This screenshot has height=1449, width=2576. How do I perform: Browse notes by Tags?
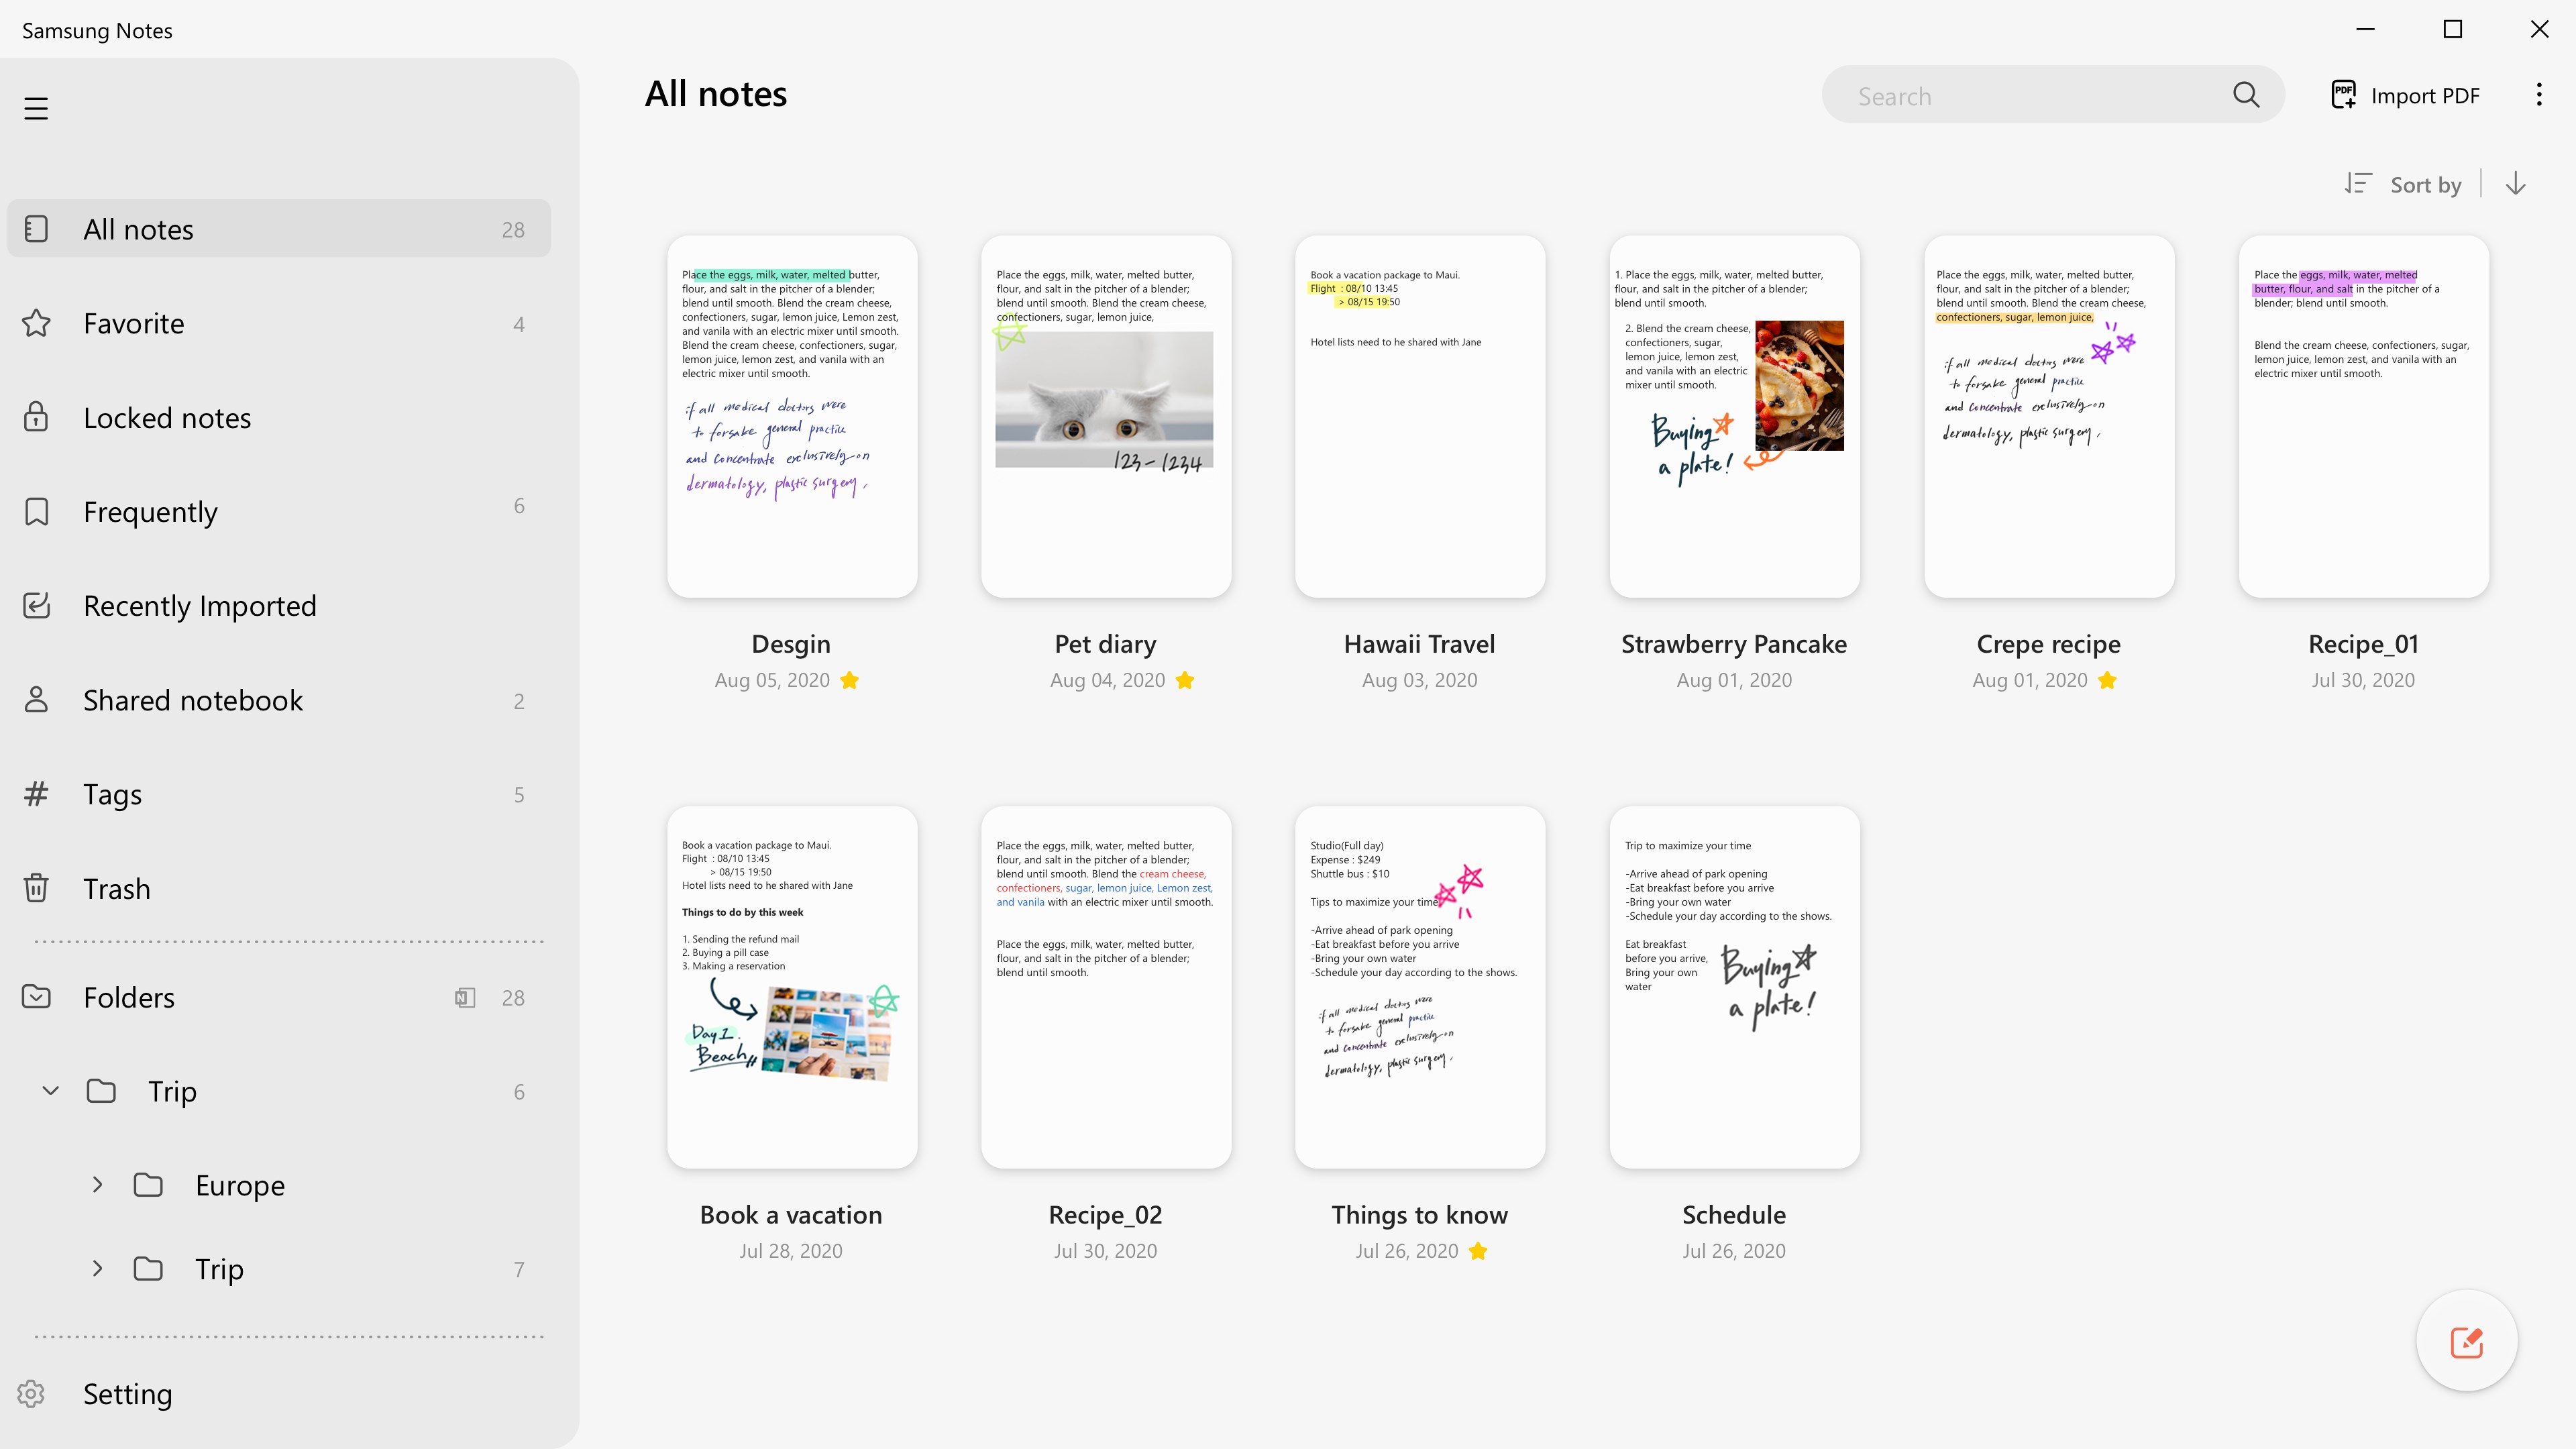point(112,793)
